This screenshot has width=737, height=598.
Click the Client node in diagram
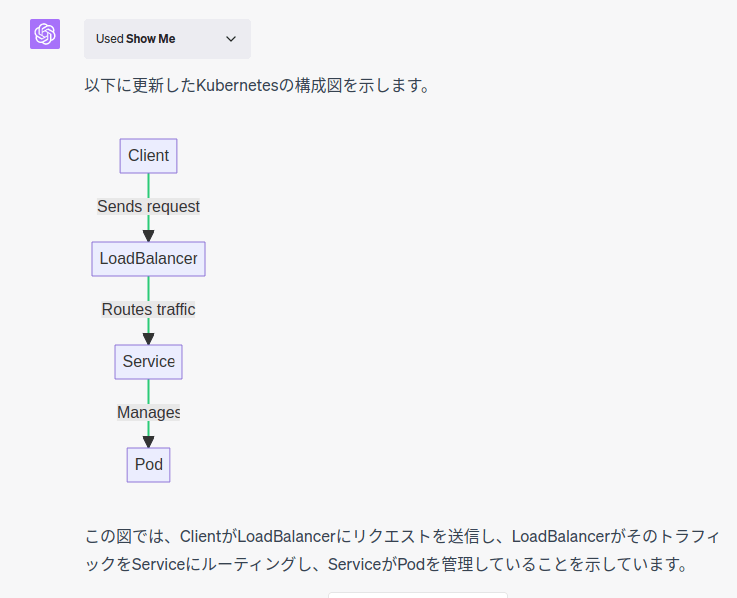click(x=149, y=156)
